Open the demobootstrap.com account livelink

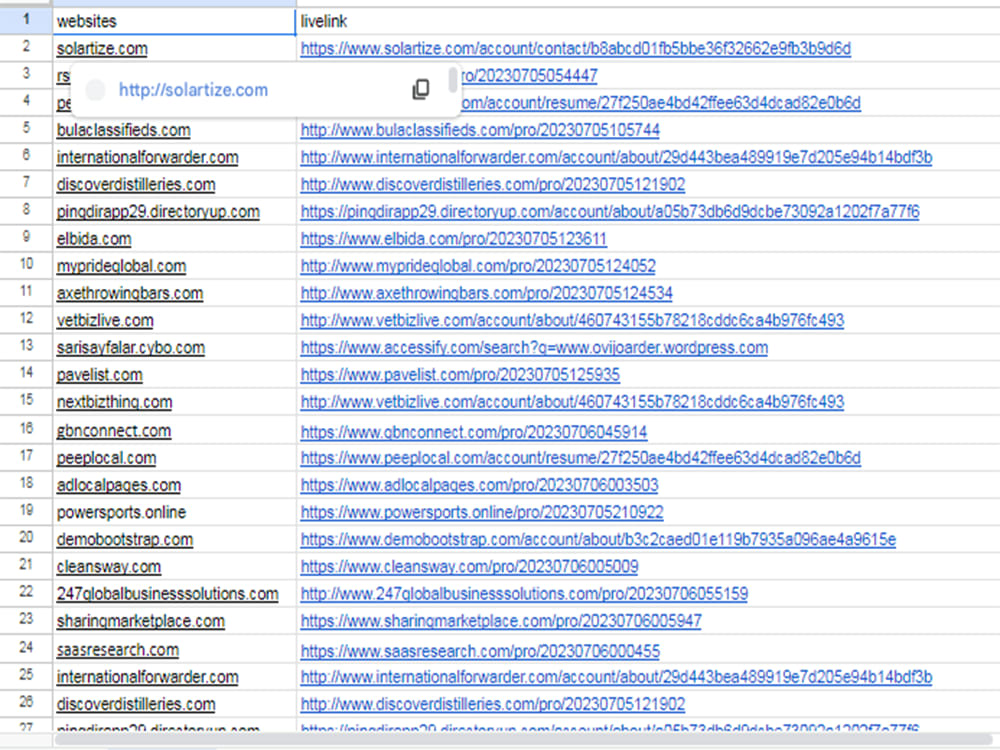point(598,540)
